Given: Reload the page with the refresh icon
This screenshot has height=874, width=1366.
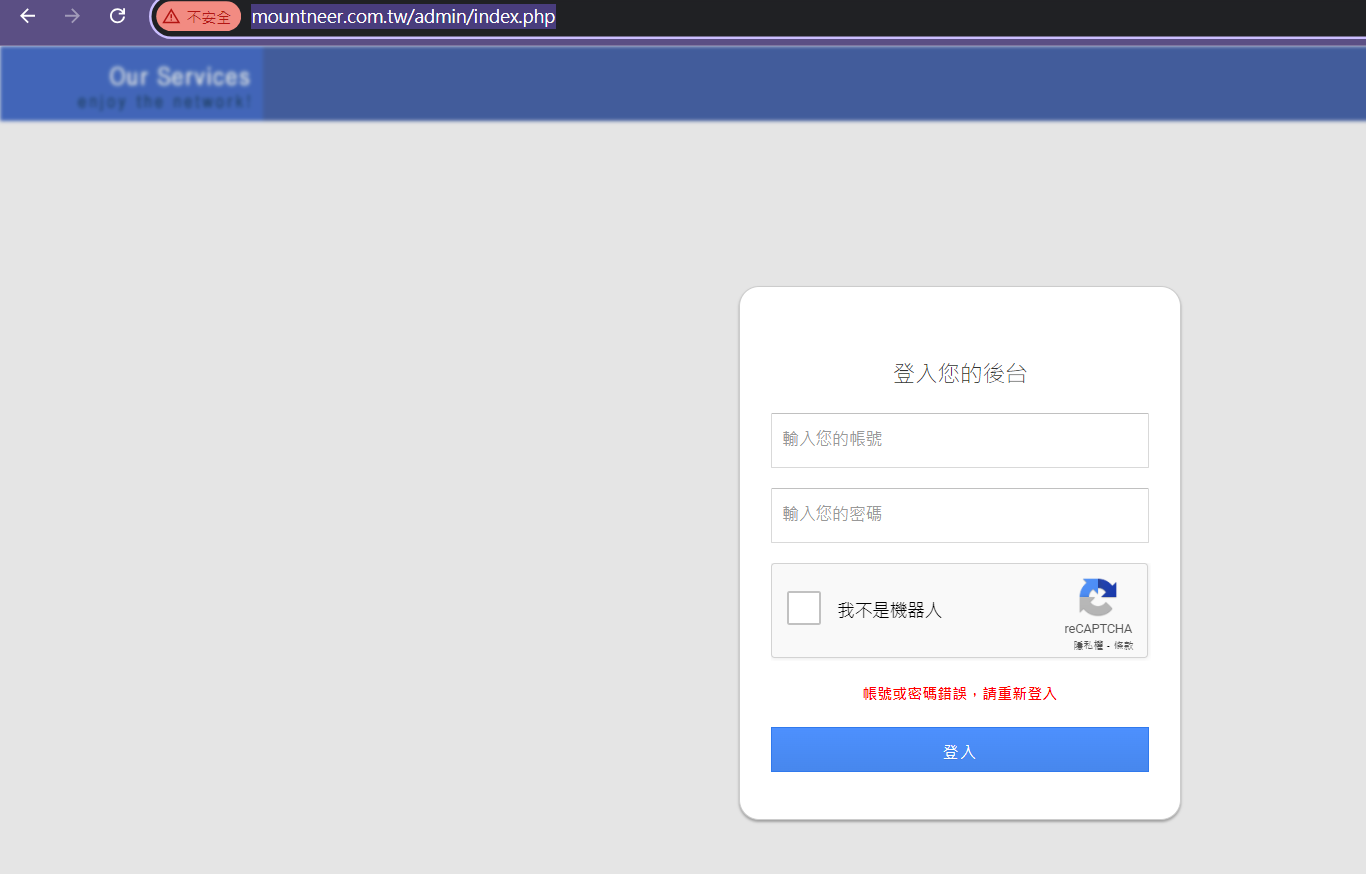Looking at the screenshot, I should [x=117, y=16].
